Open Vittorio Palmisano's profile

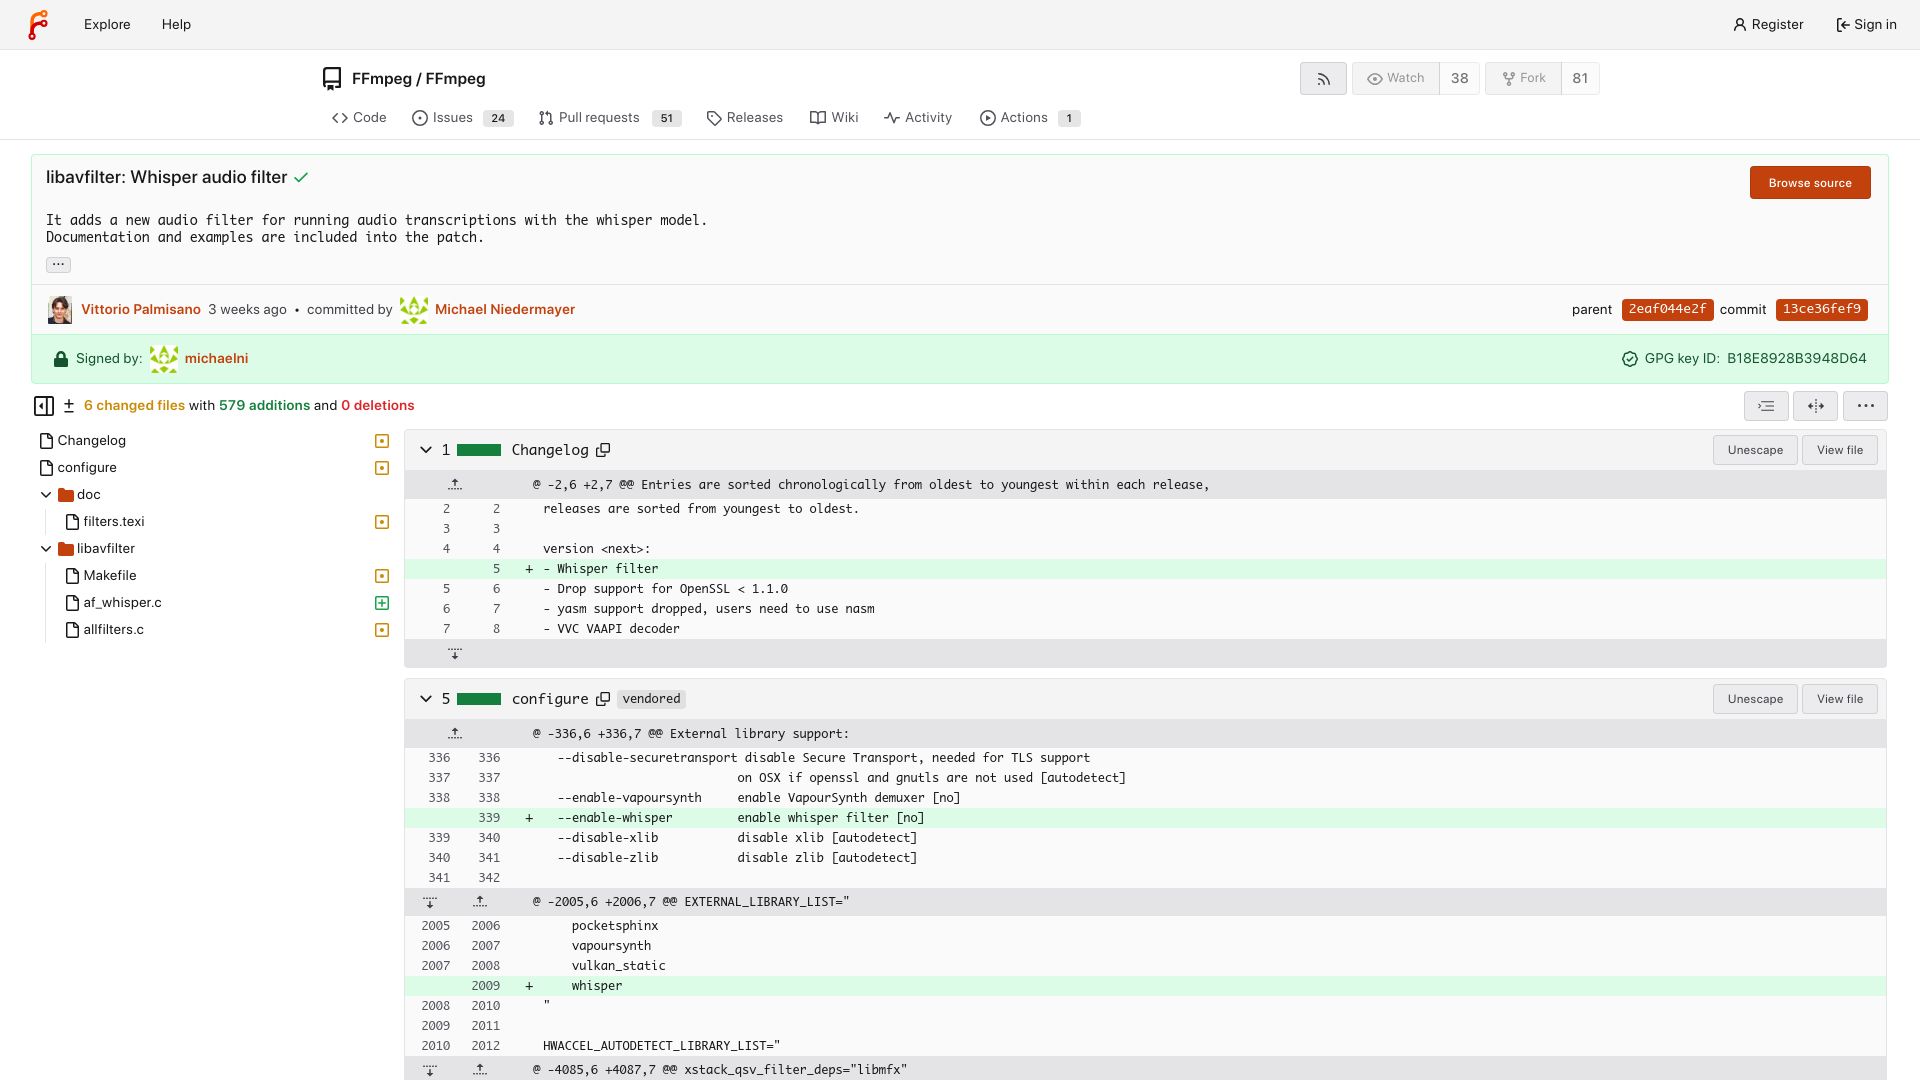[x=141, y=310]
